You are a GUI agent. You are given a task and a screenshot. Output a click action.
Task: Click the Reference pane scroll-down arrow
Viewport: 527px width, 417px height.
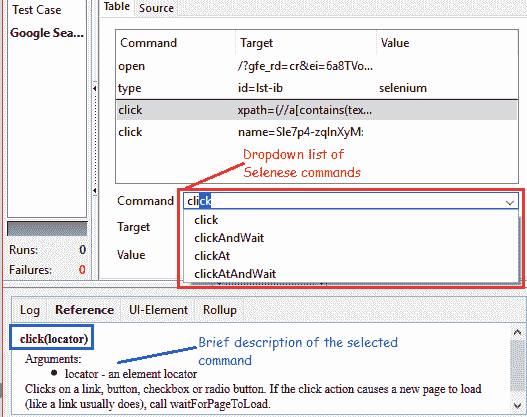point(518,406)
